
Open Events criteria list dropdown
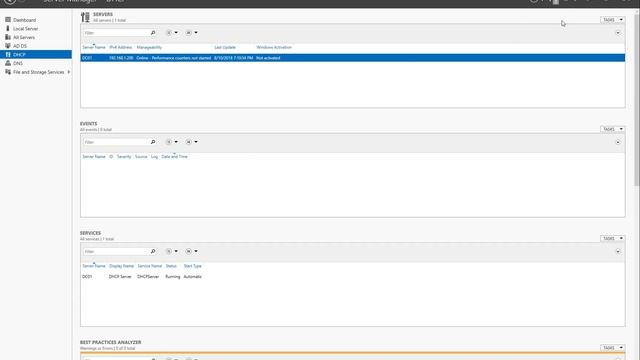172,142
